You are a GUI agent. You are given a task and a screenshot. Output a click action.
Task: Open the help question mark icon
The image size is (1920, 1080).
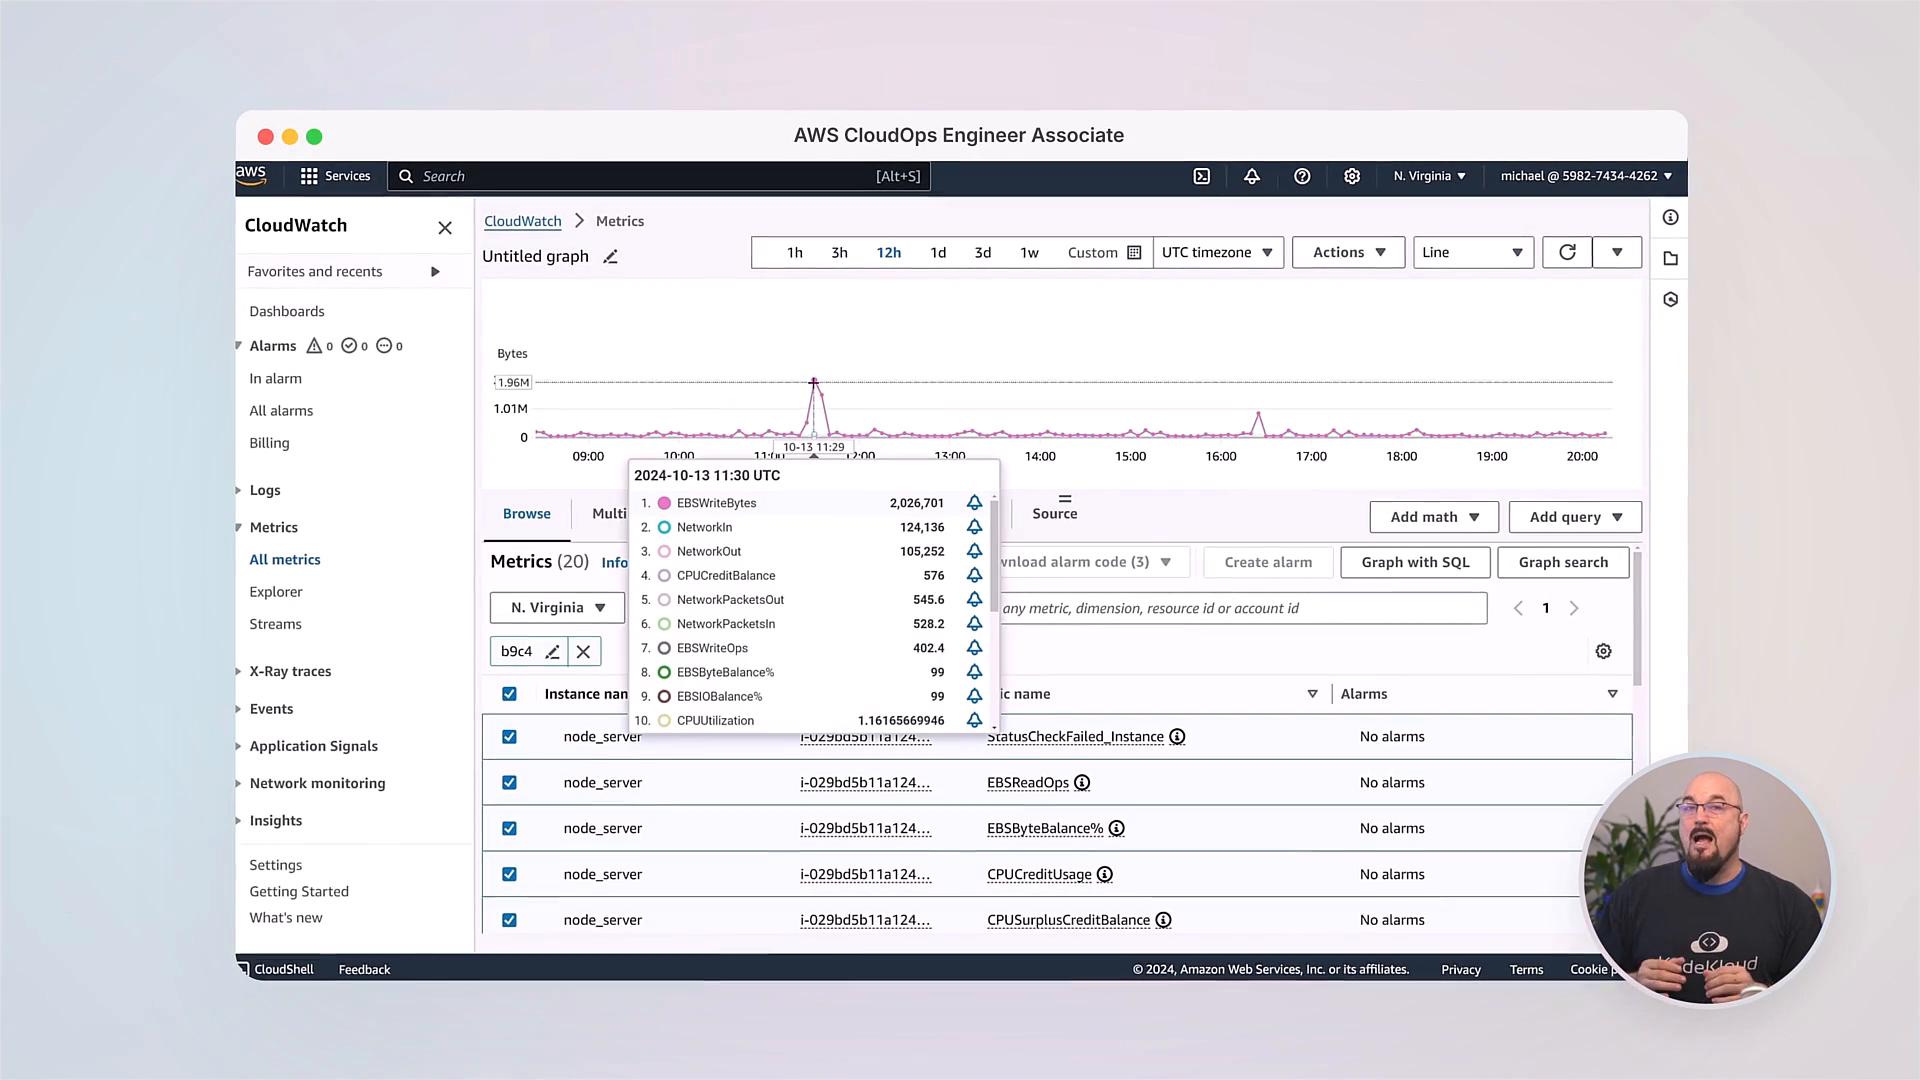click(x=1302, y=176)
